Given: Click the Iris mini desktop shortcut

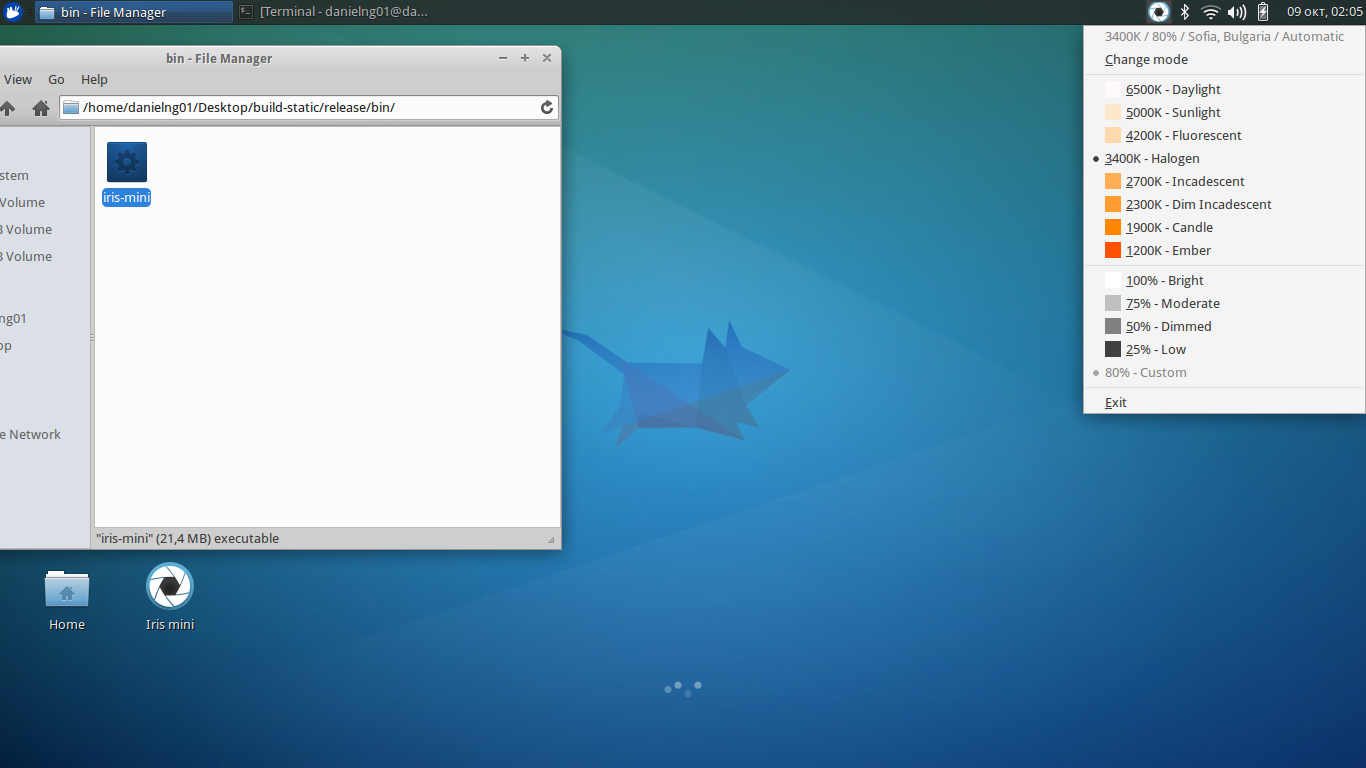Looking at the screenshot, I should pos(170,586).
